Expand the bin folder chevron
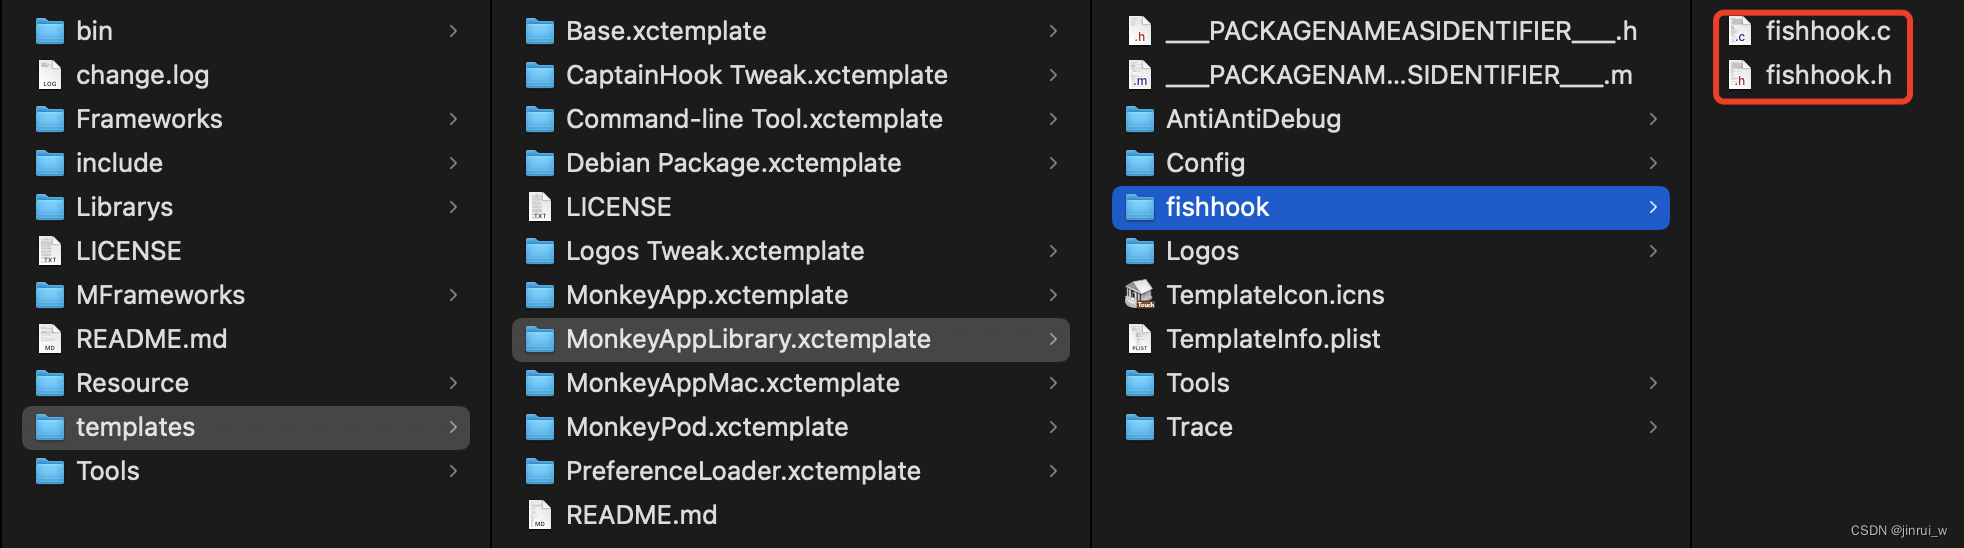 coord(453,31)
